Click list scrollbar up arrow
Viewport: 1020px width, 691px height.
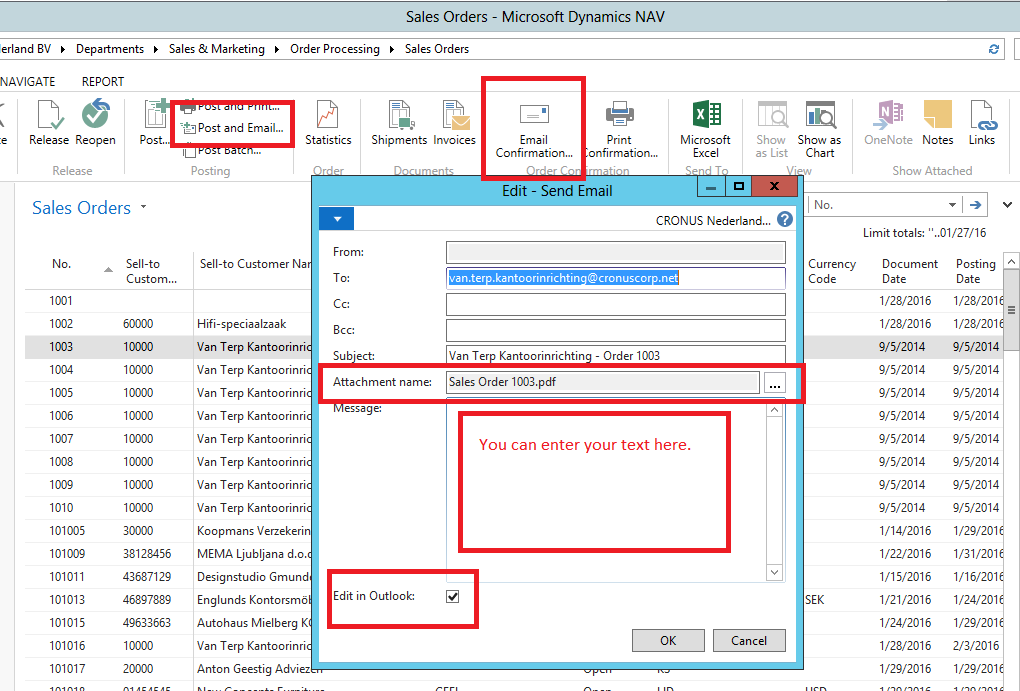(x=1011, y=262)
